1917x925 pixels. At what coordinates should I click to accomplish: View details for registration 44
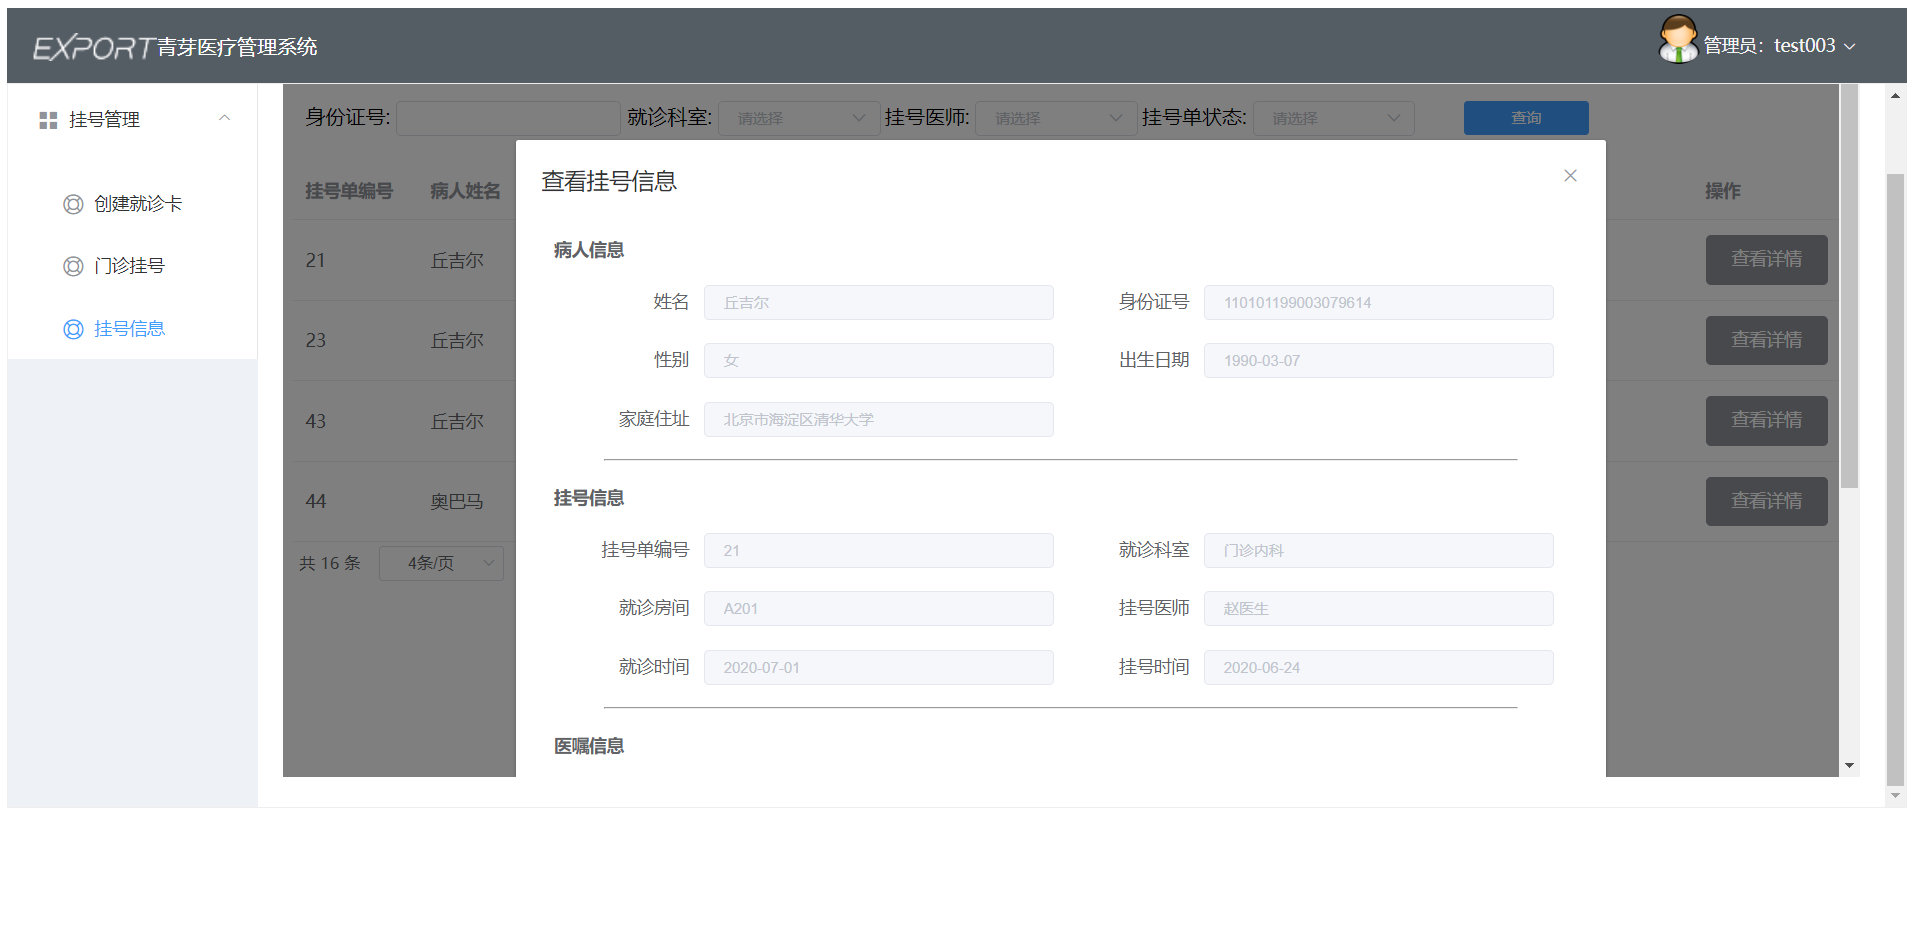click(x=1766, y=502)
